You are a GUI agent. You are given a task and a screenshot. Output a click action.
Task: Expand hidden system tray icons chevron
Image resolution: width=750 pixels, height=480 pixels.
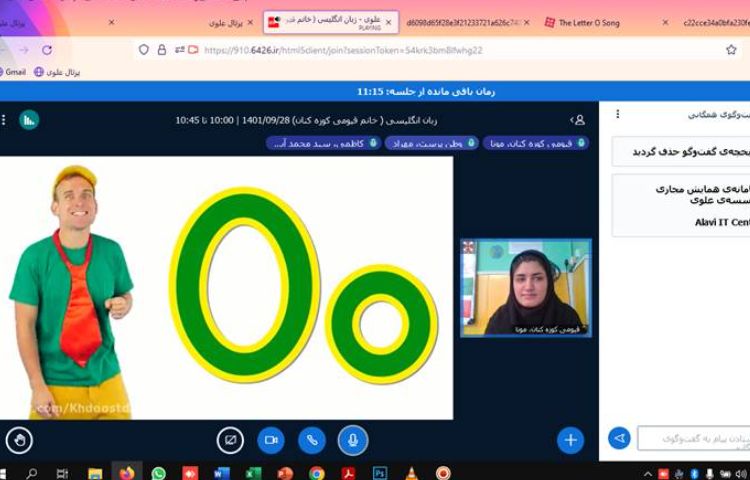pos(647,474)
